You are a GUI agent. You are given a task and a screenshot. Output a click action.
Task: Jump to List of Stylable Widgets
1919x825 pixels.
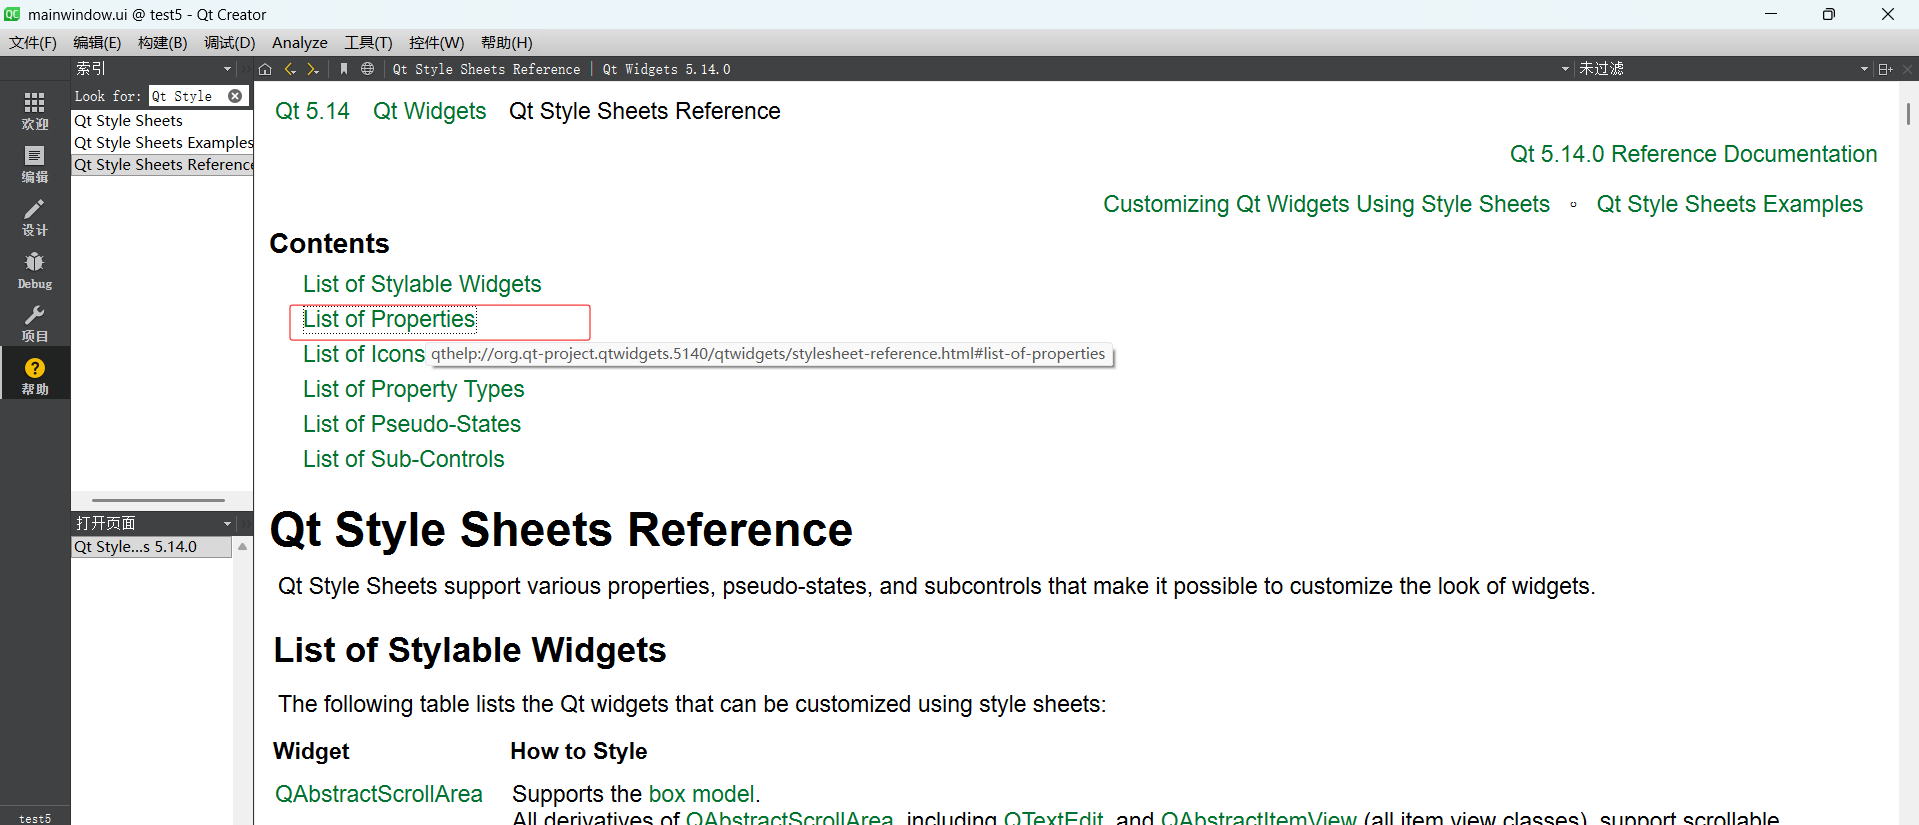click(x=422, y=284)
